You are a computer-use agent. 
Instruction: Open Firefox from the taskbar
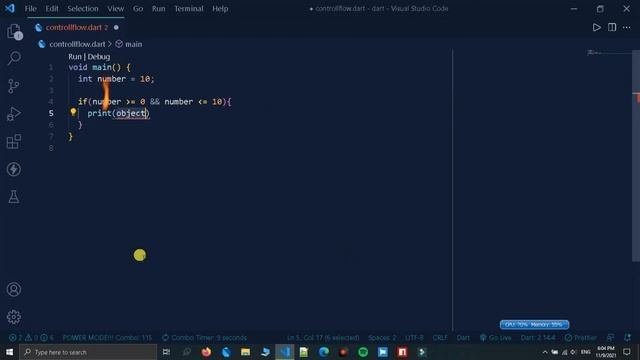(206, 352)
